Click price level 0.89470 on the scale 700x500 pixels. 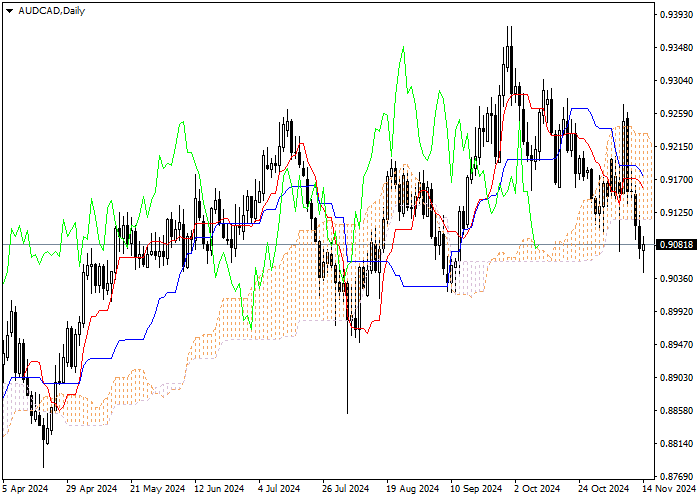coord(677,345)
